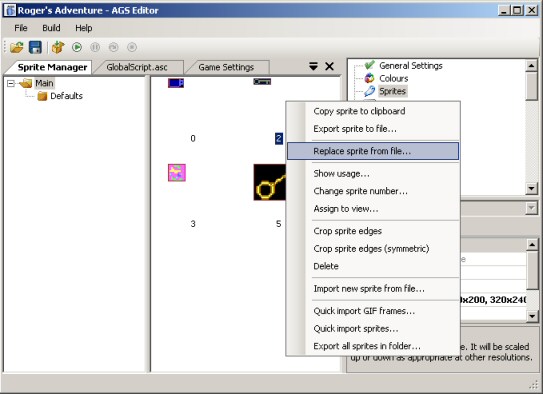Minimize the AGS Editor window
Screen dimensions: 543x394
pyautogui.click(x=504, y=10)
